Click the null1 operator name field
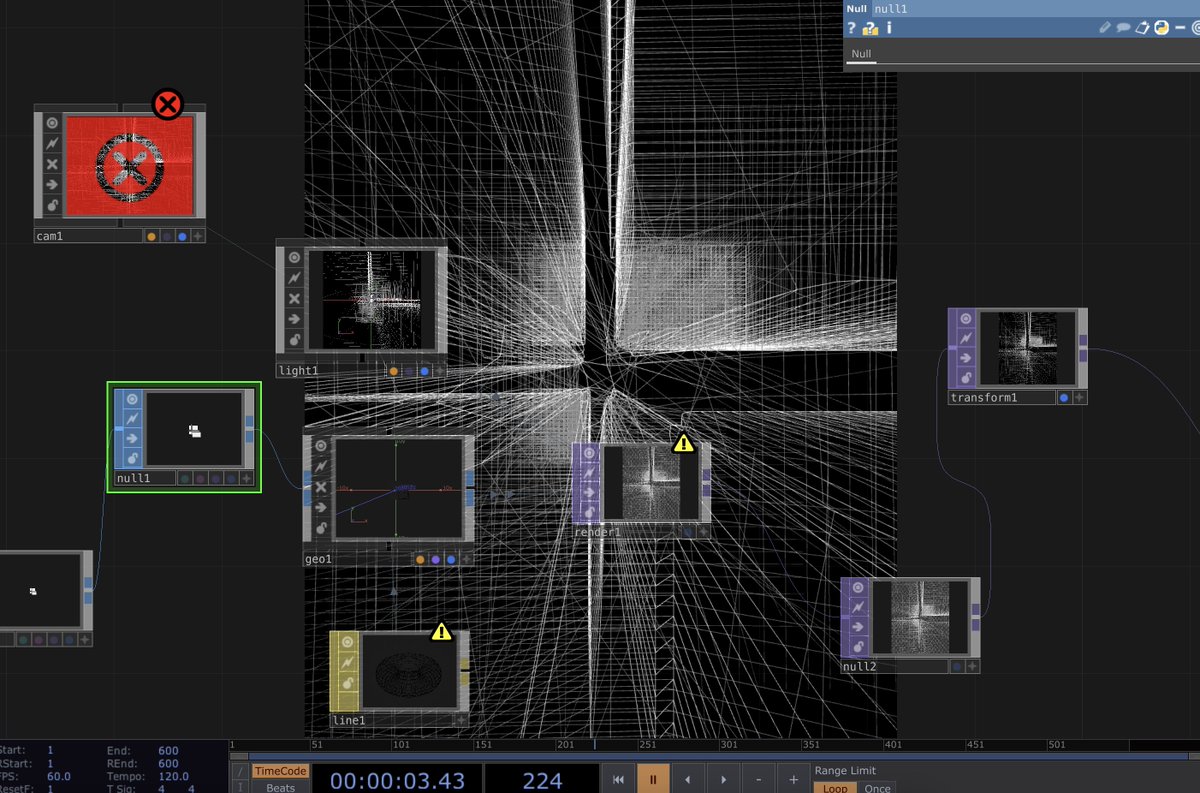Screen dimensions: 1200x793 click(1035, 8)
